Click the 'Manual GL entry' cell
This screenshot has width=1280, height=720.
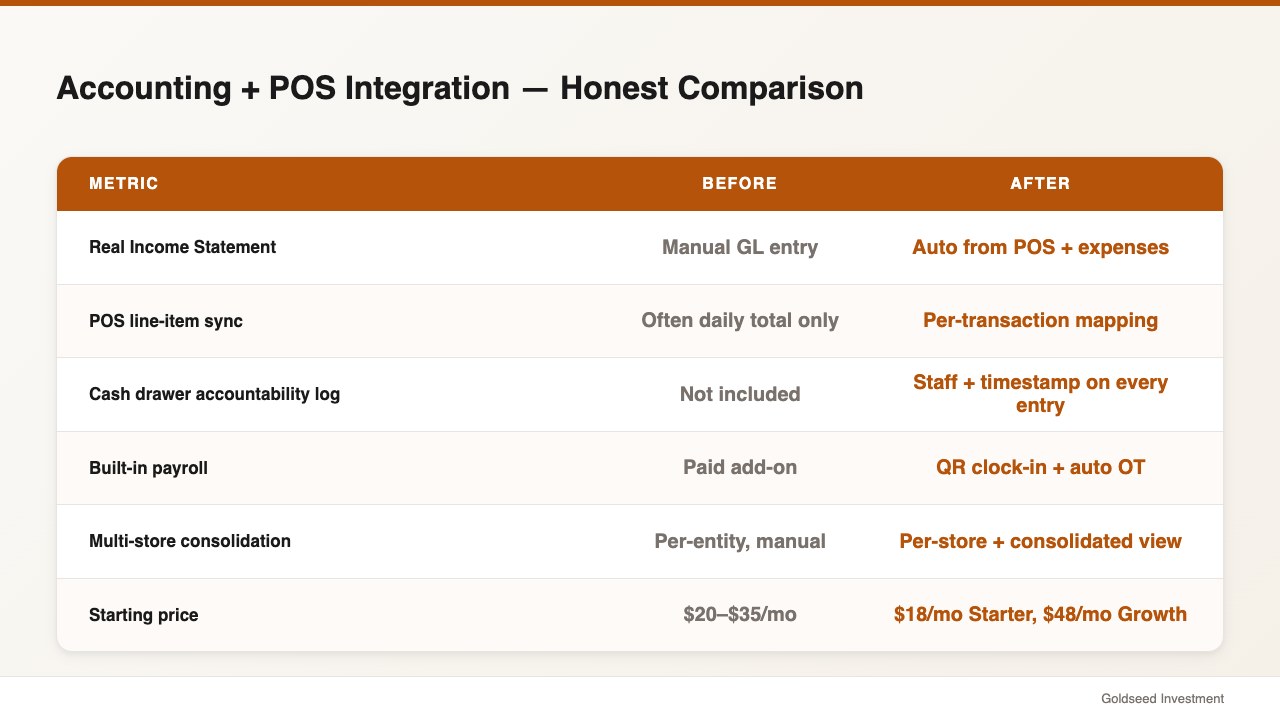pos(740,247)
